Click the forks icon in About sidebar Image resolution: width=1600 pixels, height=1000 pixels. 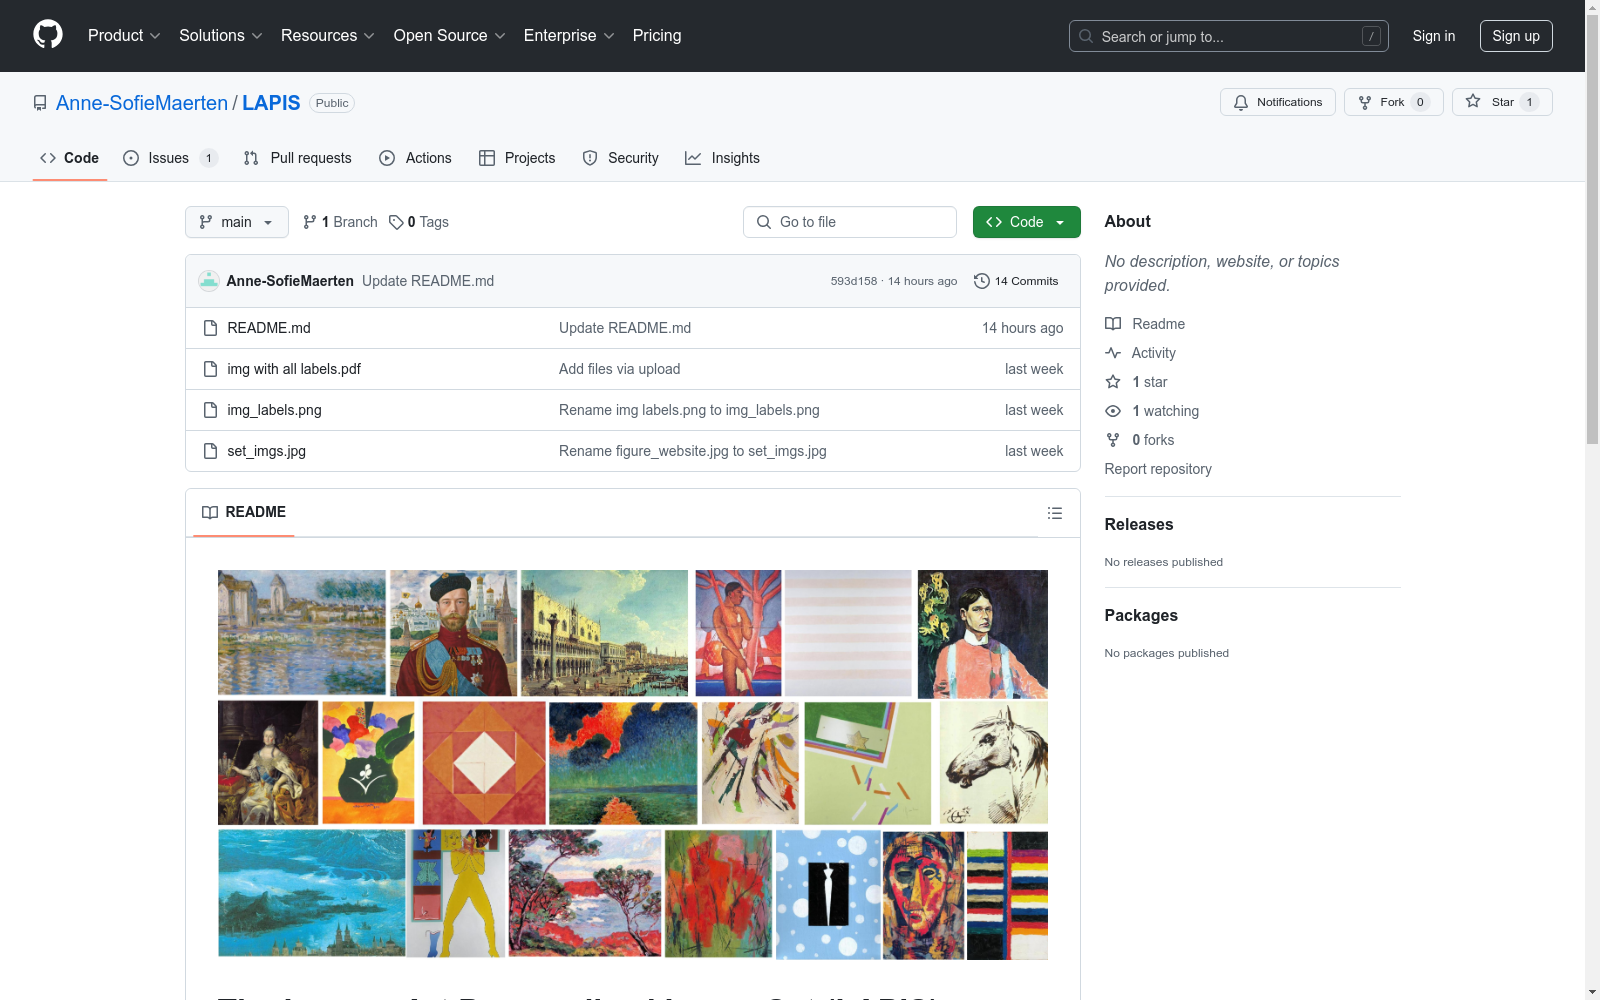click(x=1113, y=440)
